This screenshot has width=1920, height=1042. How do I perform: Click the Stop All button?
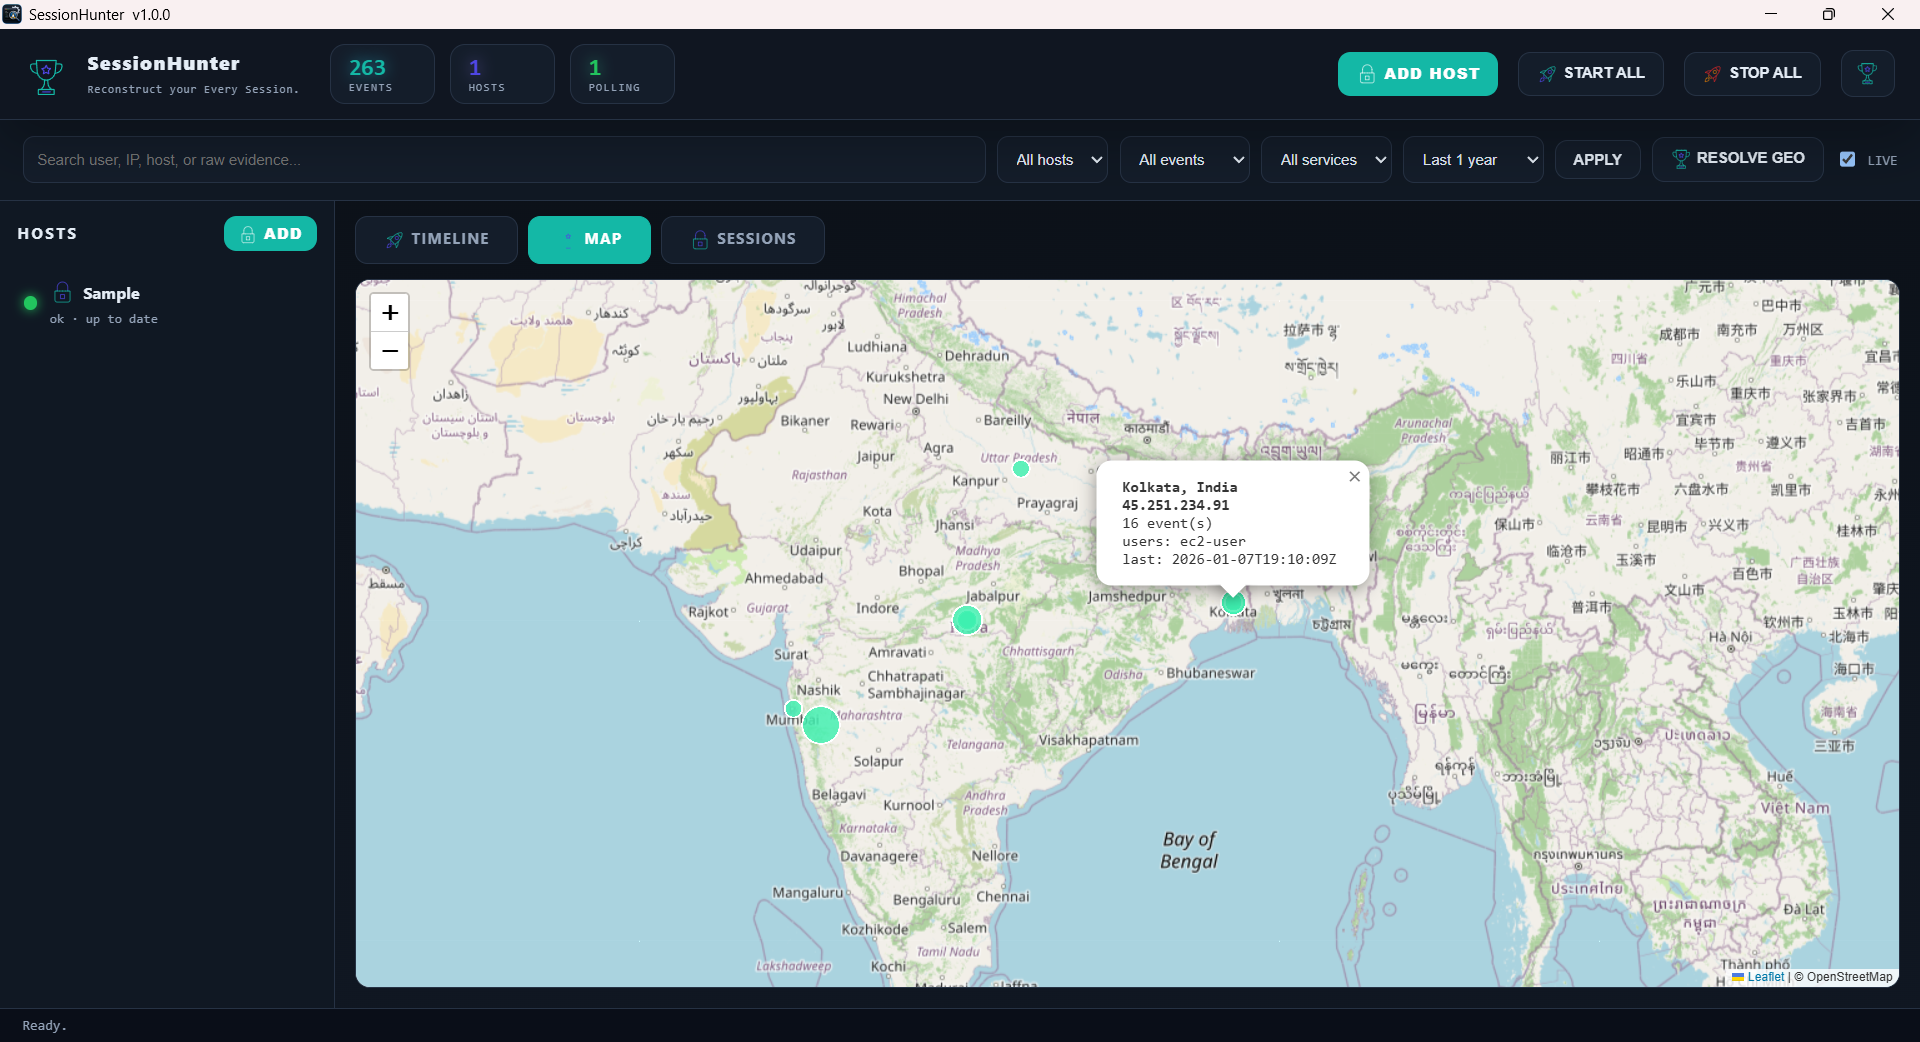point(1752,74)
